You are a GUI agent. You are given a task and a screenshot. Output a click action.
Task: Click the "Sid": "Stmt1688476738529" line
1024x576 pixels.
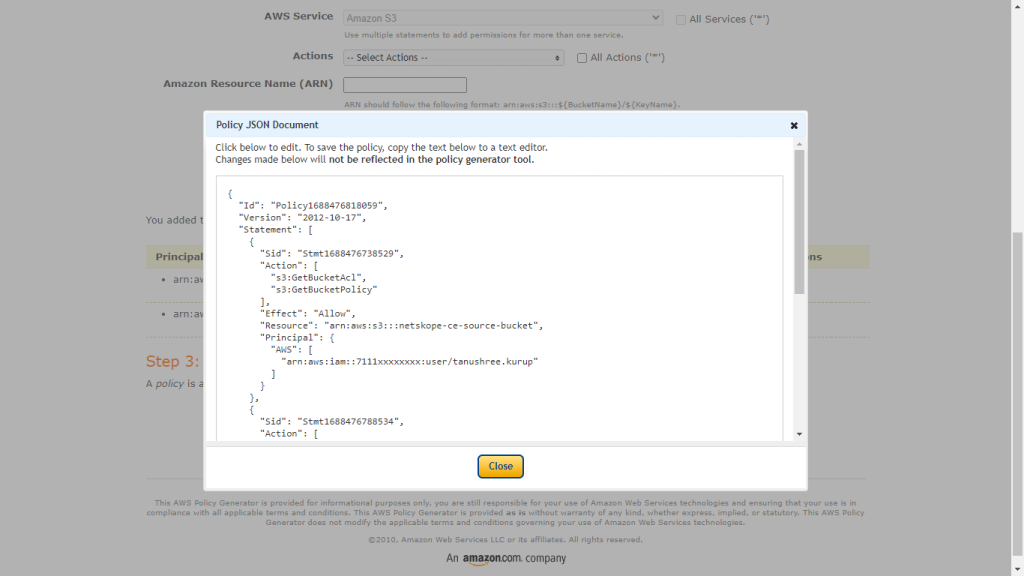tap(332, 253)
